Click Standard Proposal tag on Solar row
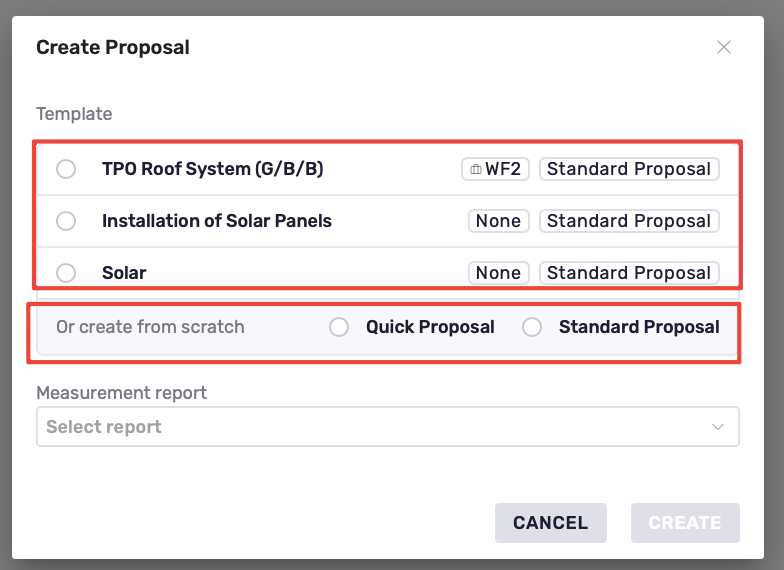The height and width of the screenshot is (570, 784). (629, 273)
